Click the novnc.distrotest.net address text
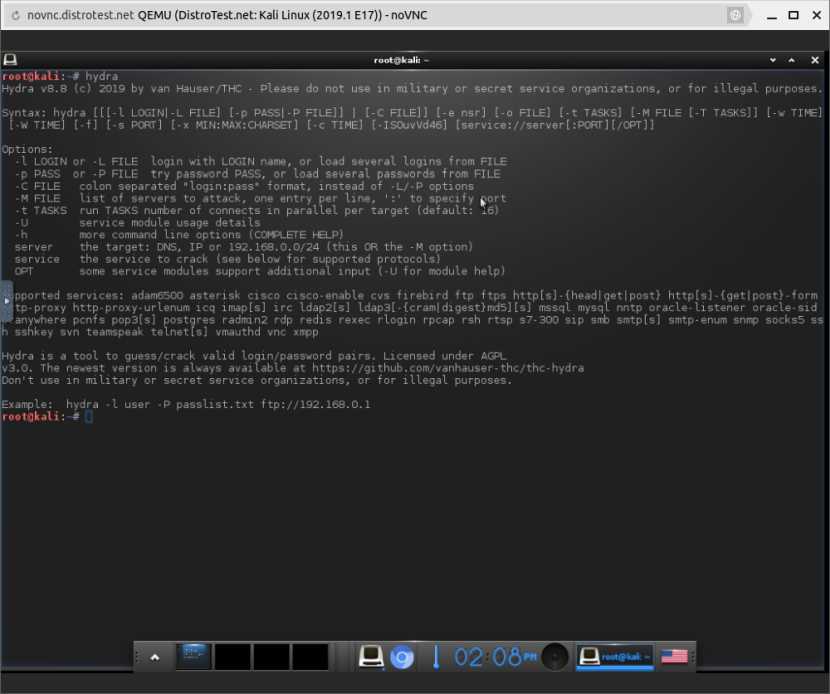830x694 pixels. coord(80,15)
